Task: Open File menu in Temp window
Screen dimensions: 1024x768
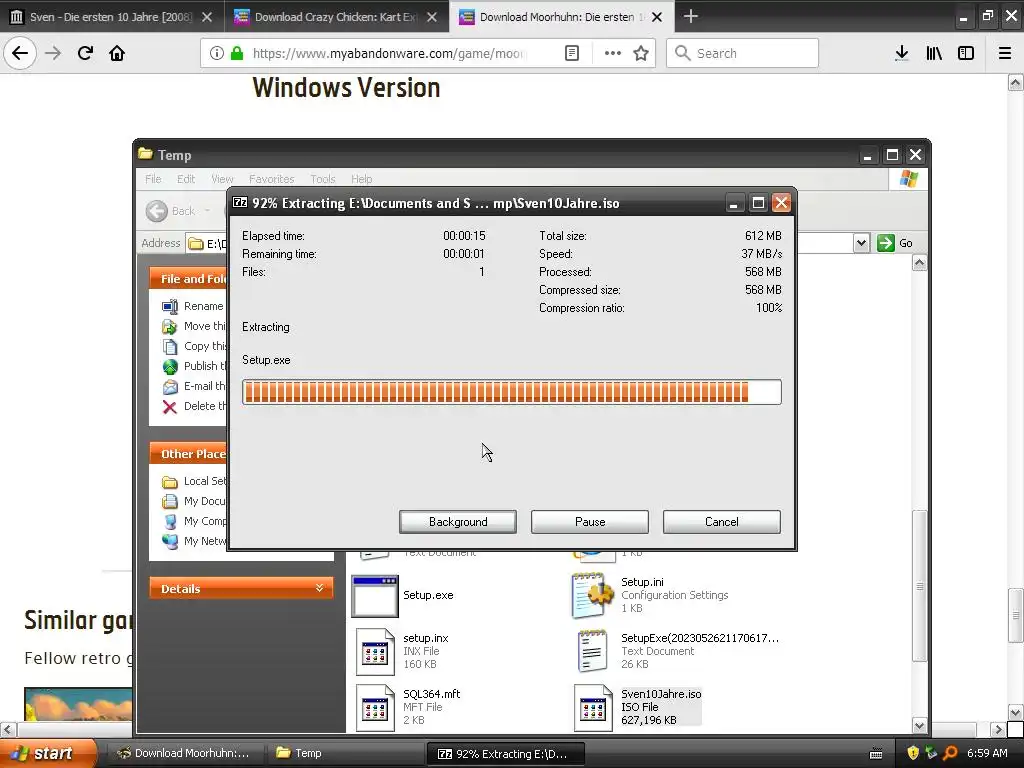Action: point(153,179)
